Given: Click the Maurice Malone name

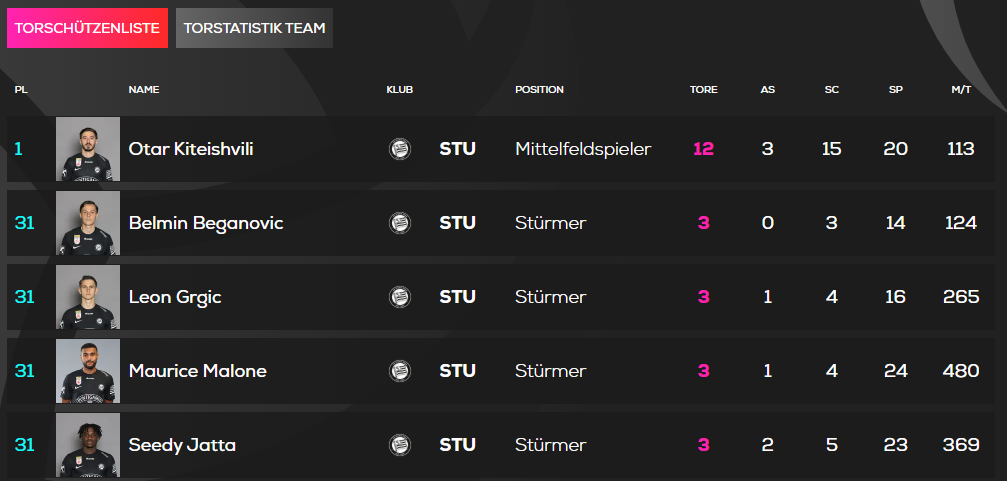Looking at the screenshot, I should click(198, 371).
